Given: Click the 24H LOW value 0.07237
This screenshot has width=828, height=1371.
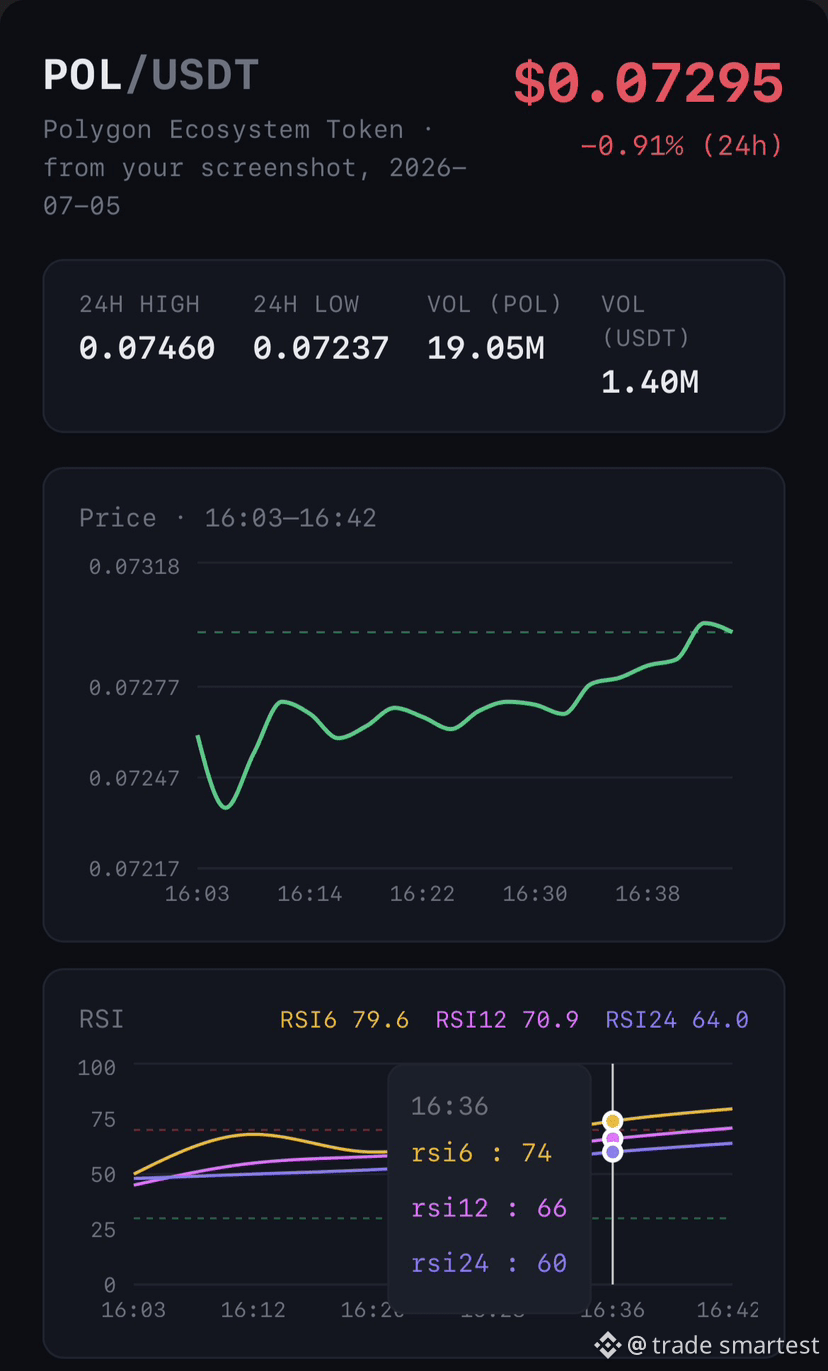Looking at the screenshot, I should coord(321,348).
